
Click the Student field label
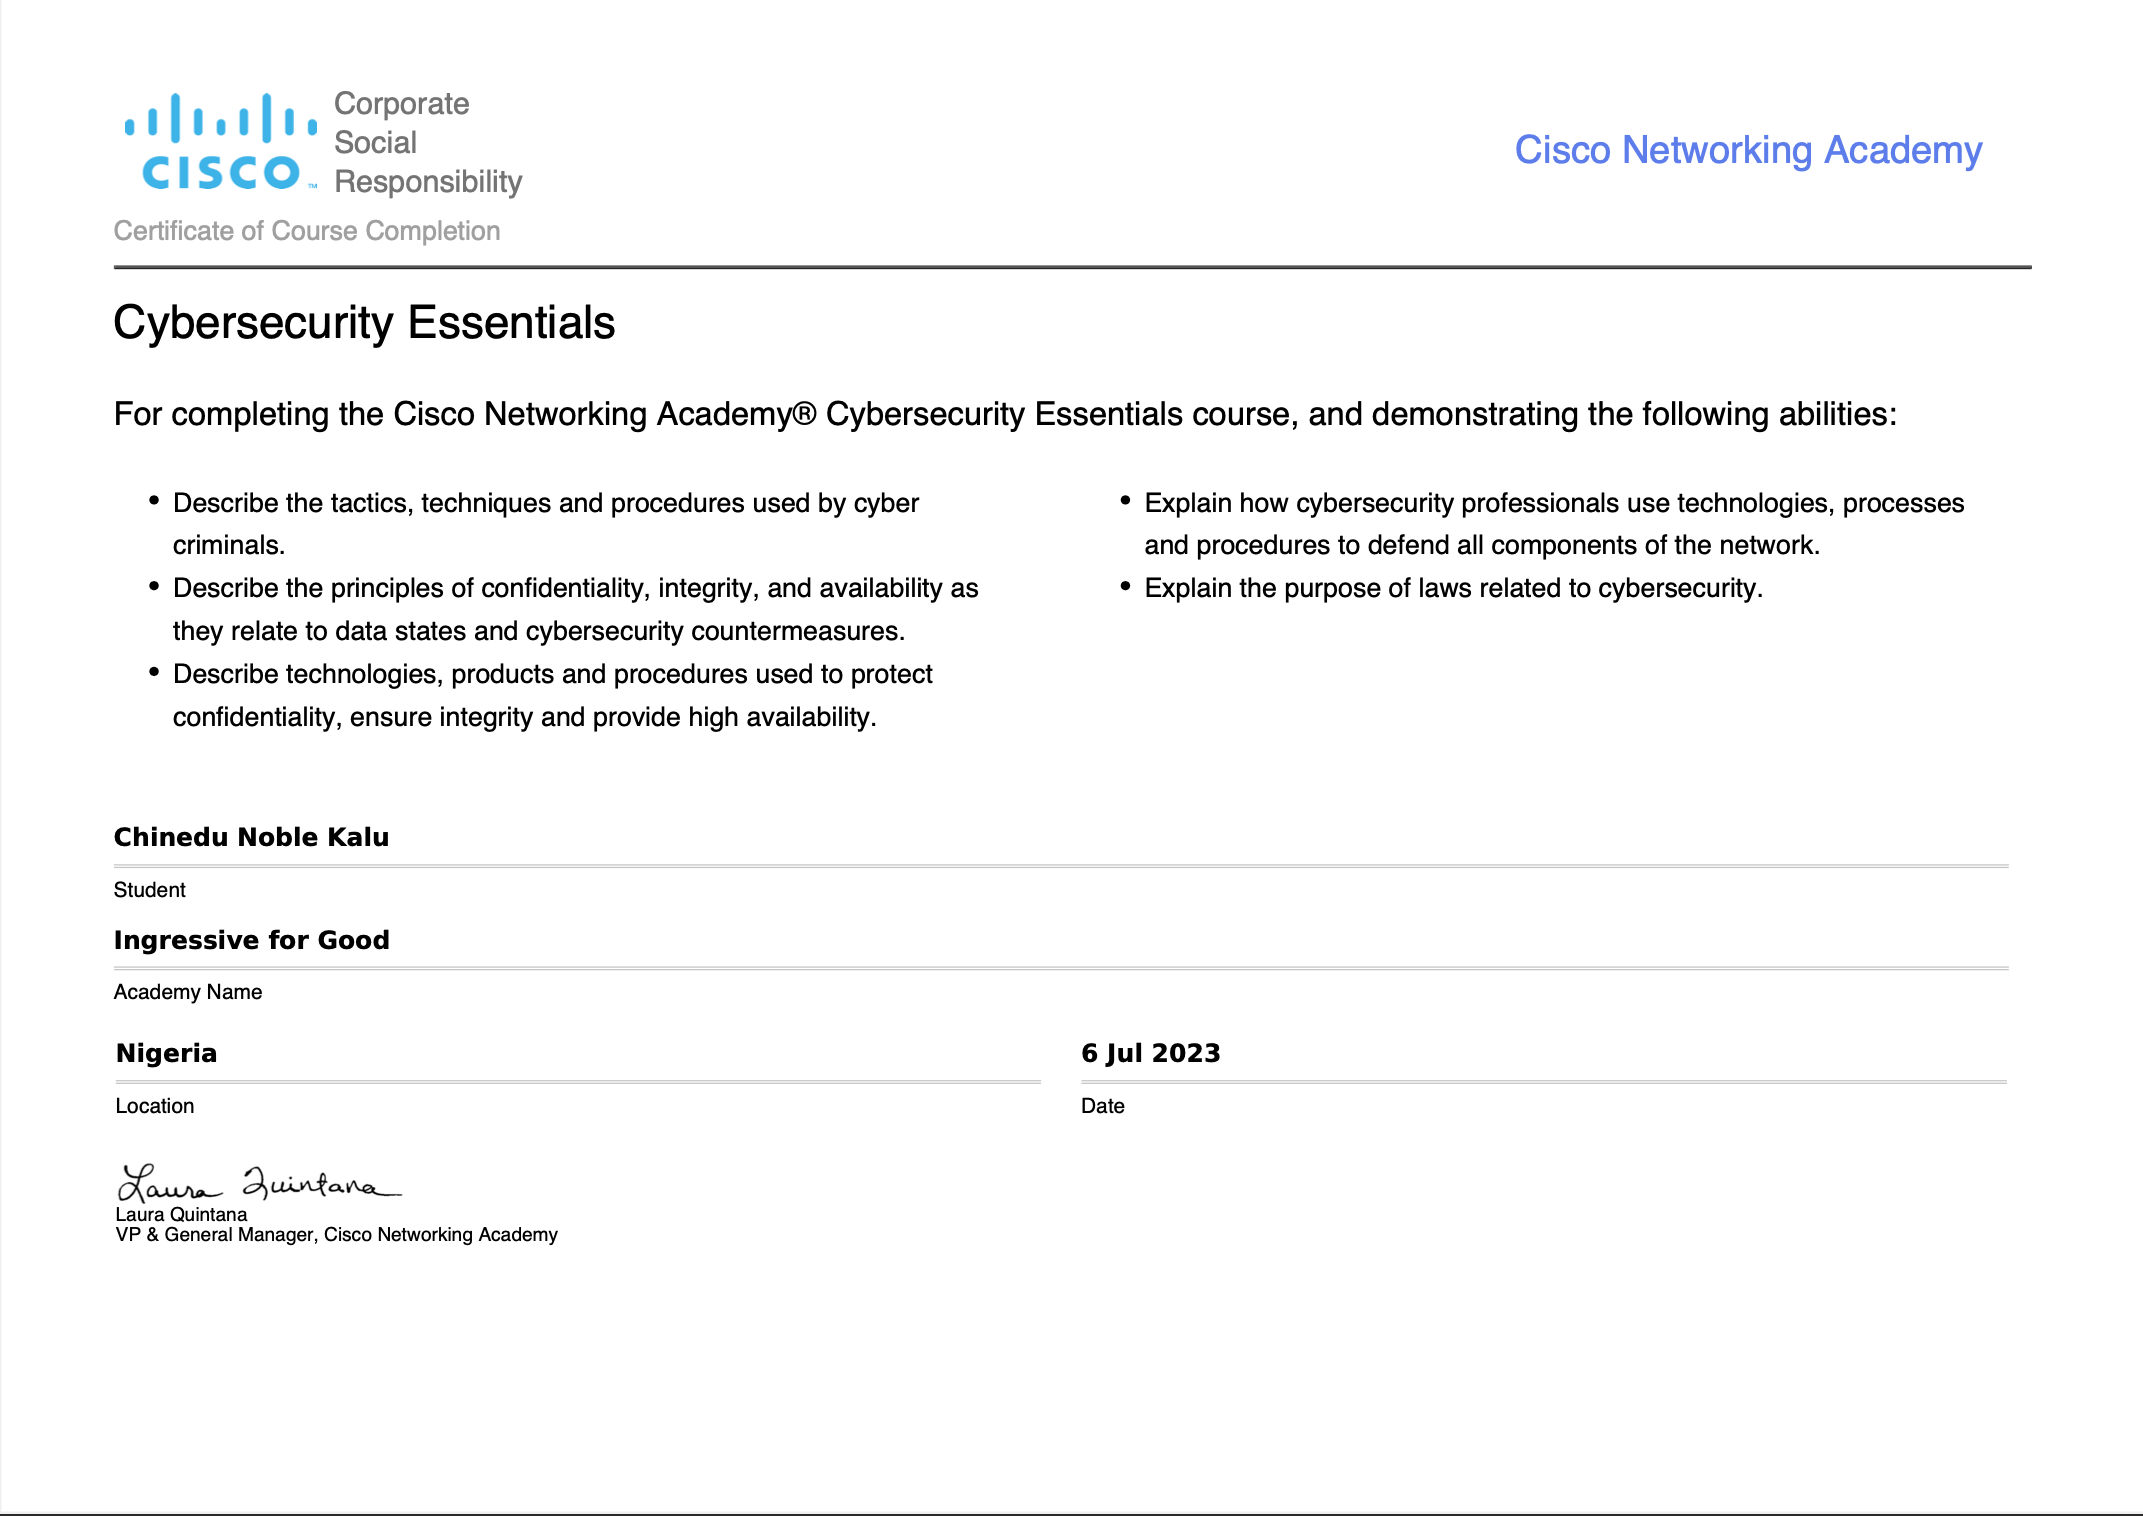(x=149, y=890)
